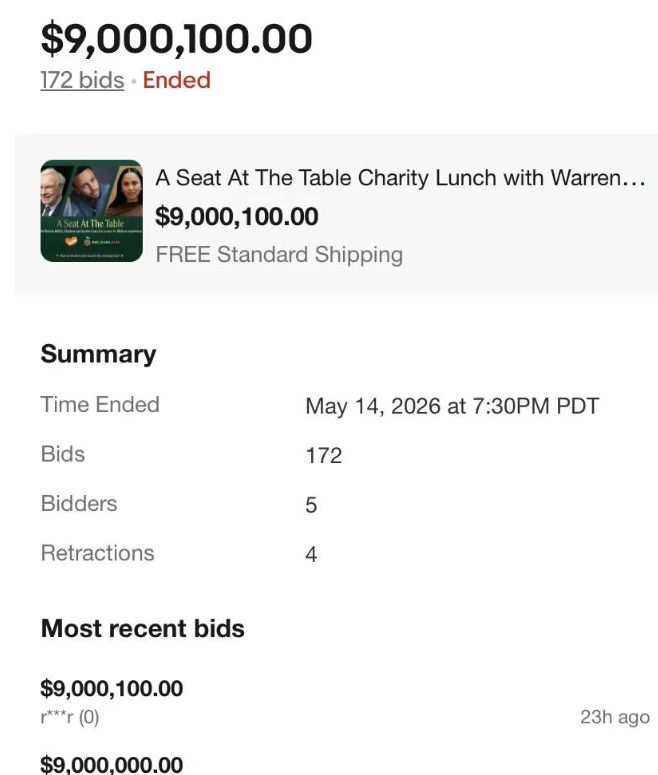Open the A Seat At The Table listing title
This screenshot has height=775, width=658.
click(400, 178)
